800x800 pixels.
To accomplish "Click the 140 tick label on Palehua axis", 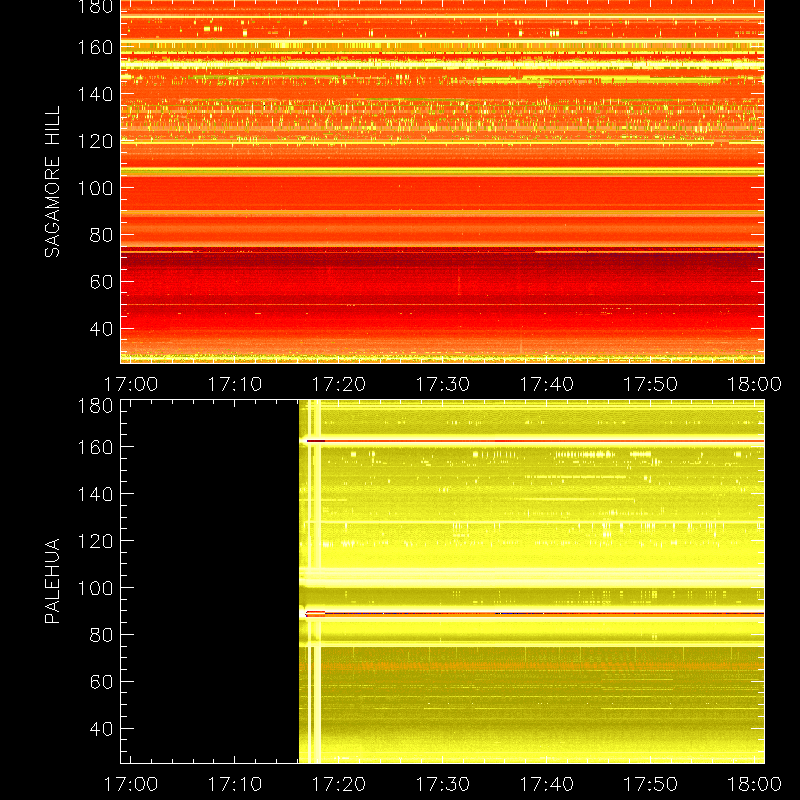I will tap(95, 494).
